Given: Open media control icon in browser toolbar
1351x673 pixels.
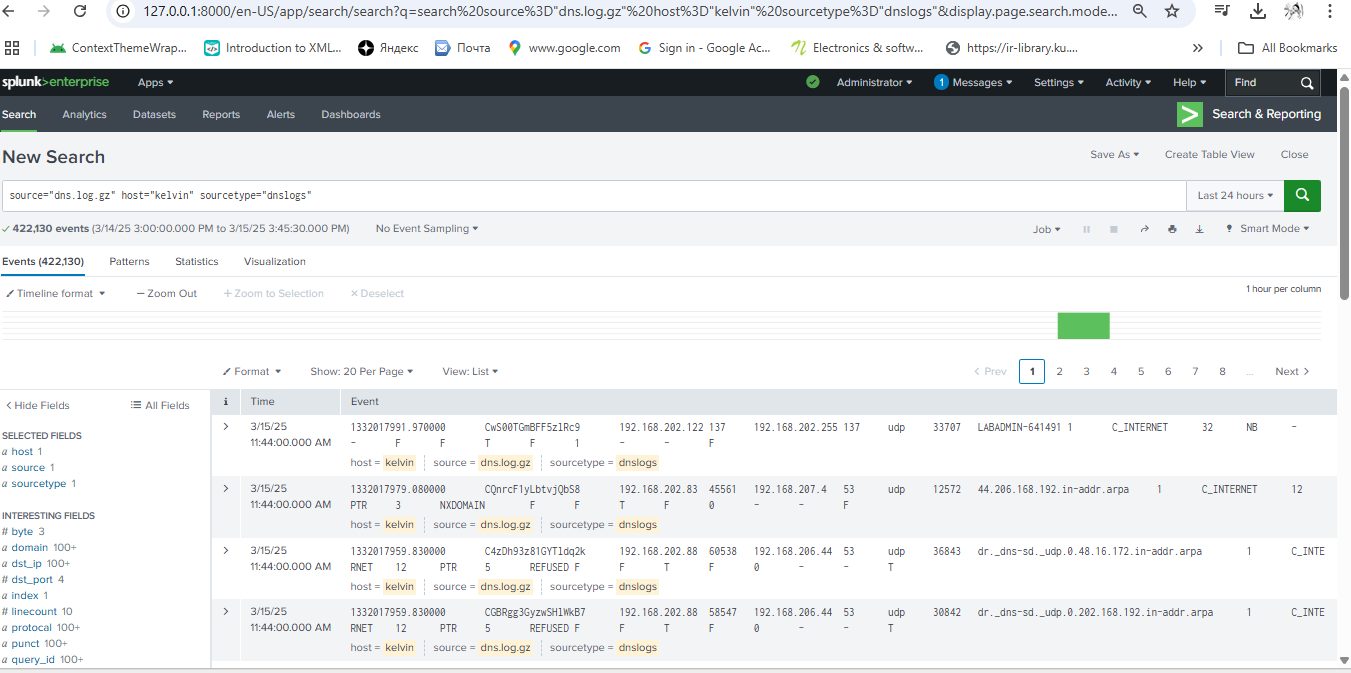Looking at the screenshot, I should [1222, 11].
